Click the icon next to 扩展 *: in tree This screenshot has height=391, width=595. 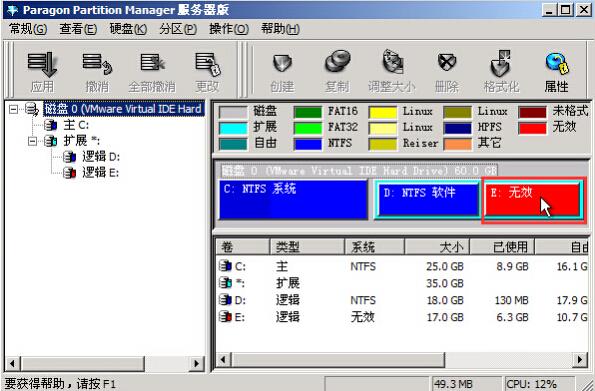(x=50, y=141)
